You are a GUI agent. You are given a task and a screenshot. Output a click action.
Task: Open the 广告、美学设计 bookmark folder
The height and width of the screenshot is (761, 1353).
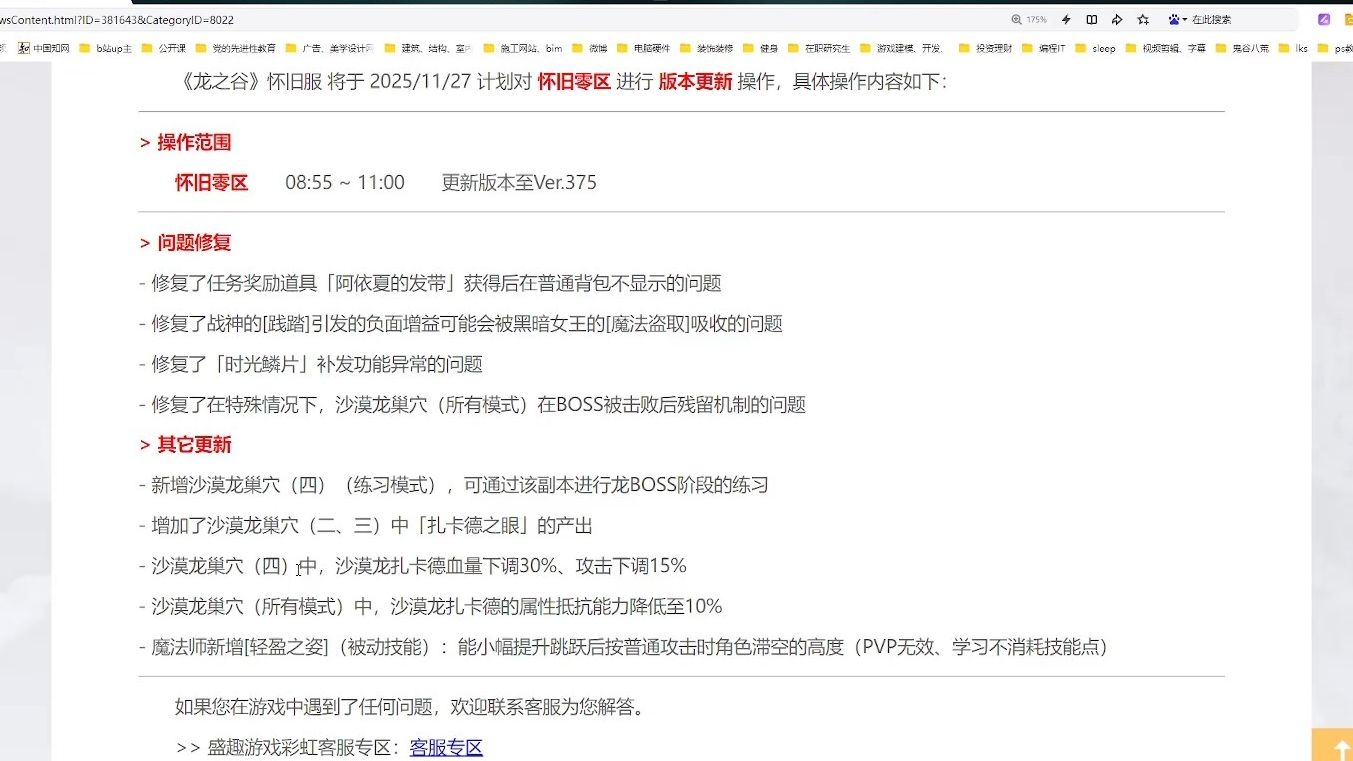[329, 47]
